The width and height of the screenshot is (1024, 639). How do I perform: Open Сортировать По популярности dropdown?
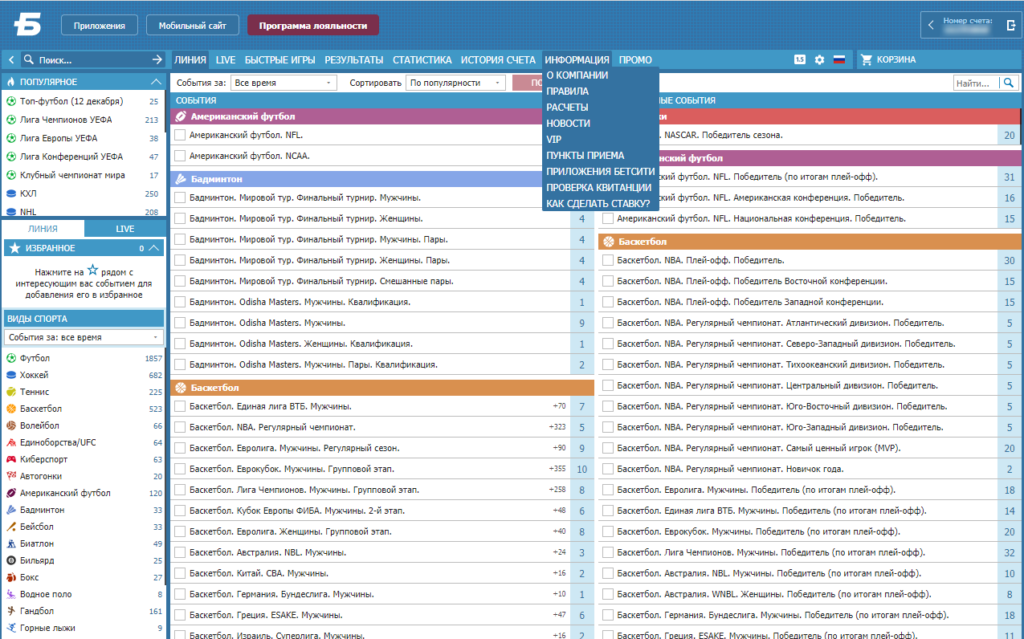click(456, 83)
